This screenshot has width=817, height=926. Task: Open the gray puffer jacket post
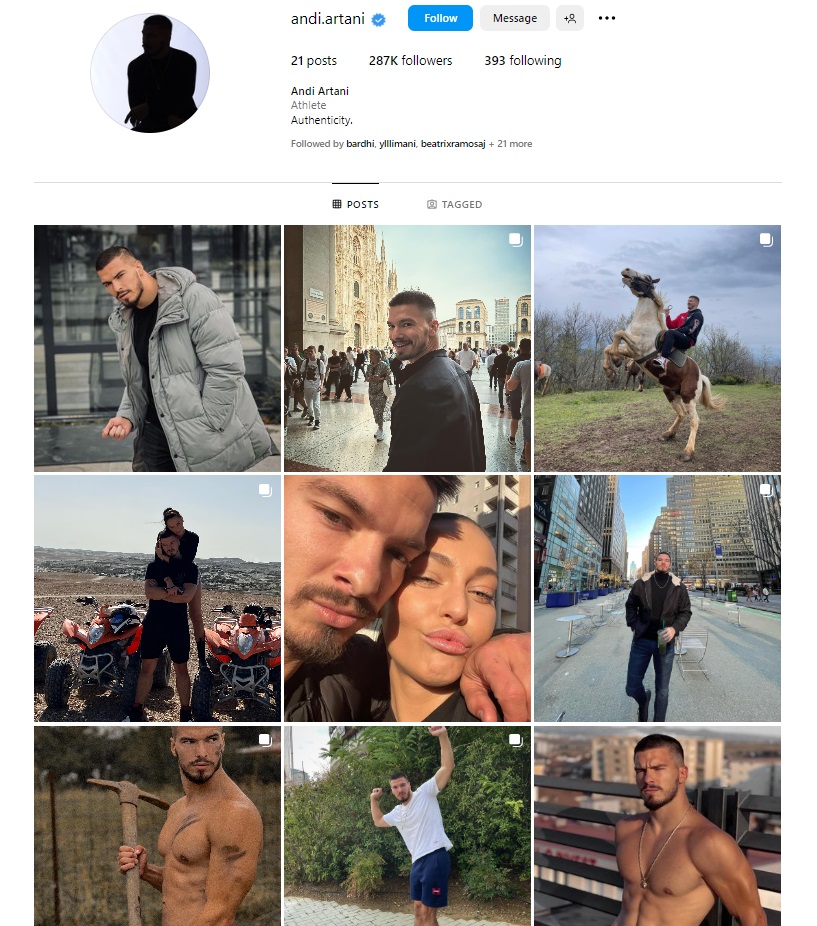coord(157,348)
